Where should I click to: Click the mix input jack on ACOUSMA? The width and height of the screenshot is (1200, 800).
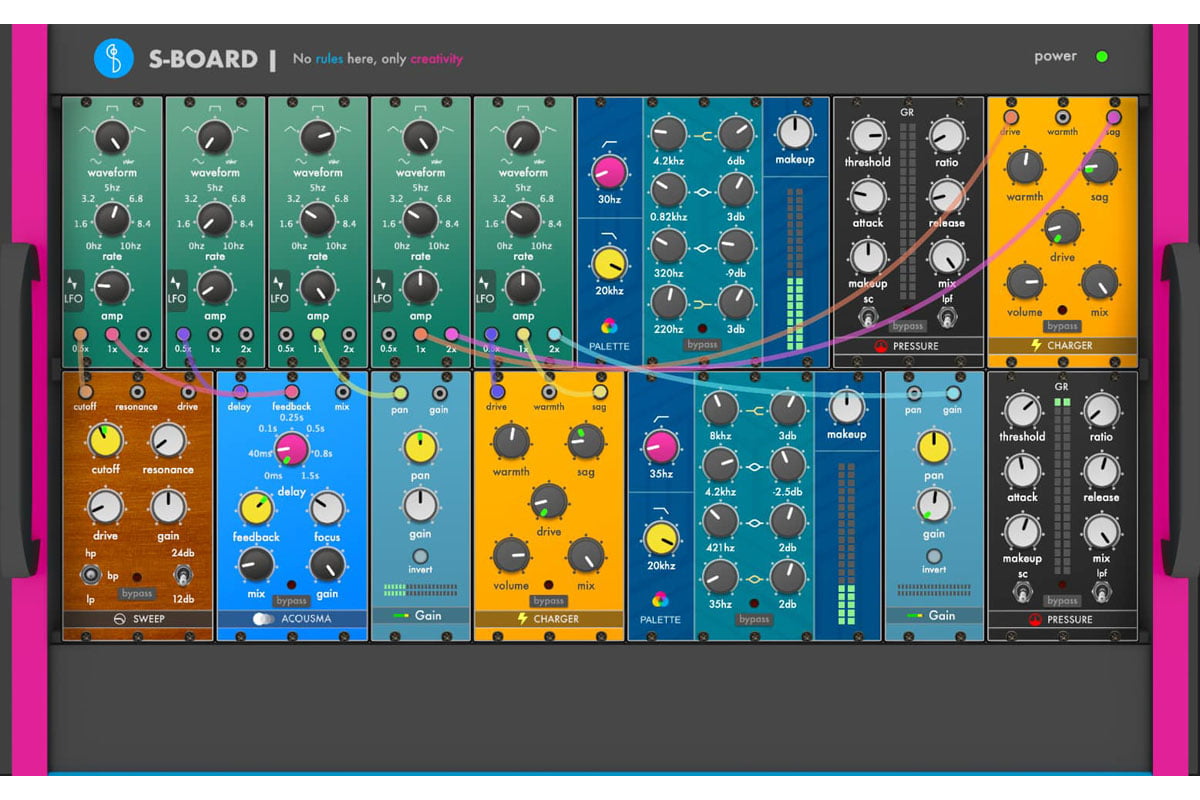(x=343, y=392)
